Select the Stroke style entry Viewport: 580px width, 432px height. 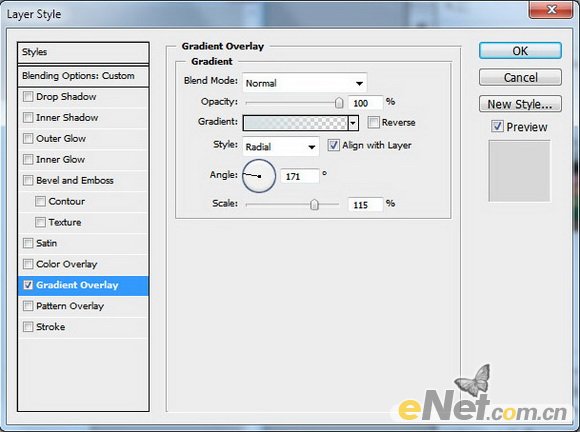tap(83, 327)
